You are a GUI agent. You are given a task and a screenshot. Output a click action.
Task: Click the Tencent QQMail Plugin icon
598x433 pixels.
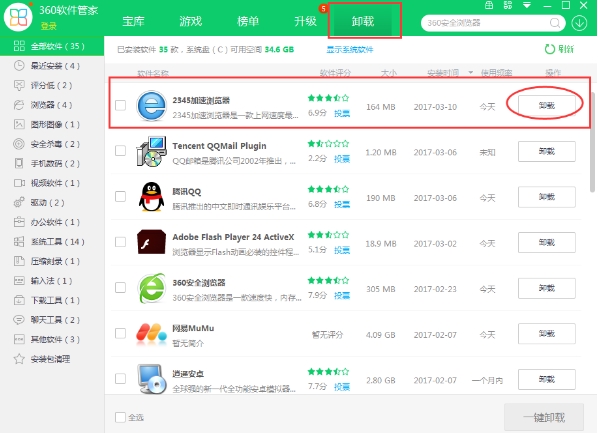pyautogui.click(x=151, y=151)
